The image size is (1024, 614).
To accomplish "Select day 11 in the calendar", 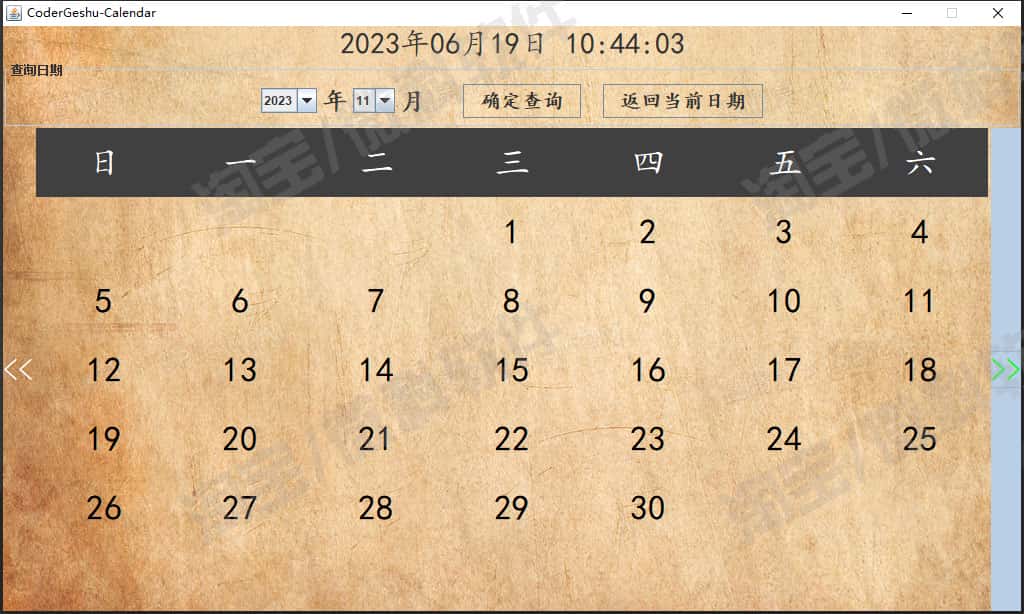I will (920, 301).
